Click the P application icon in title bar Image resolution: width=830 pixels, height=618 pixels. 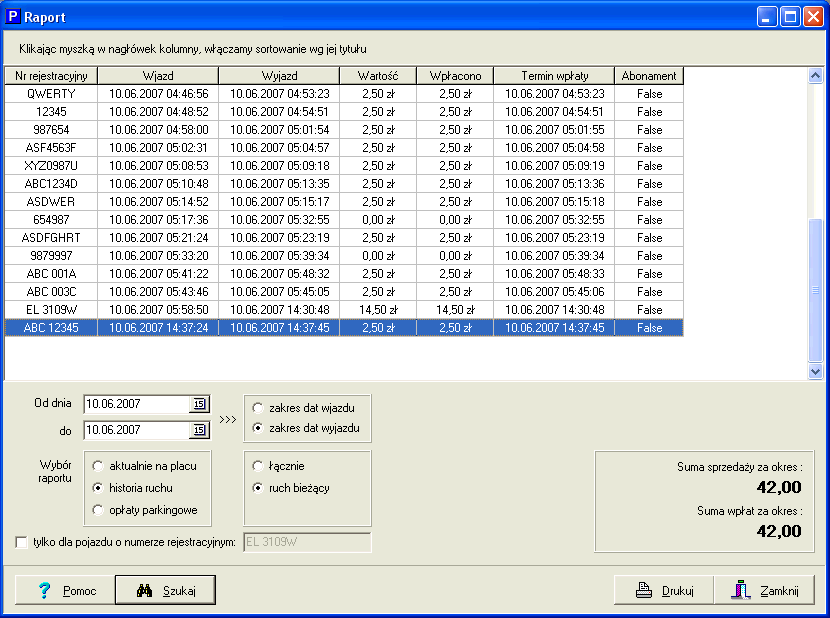pos(13,16)
